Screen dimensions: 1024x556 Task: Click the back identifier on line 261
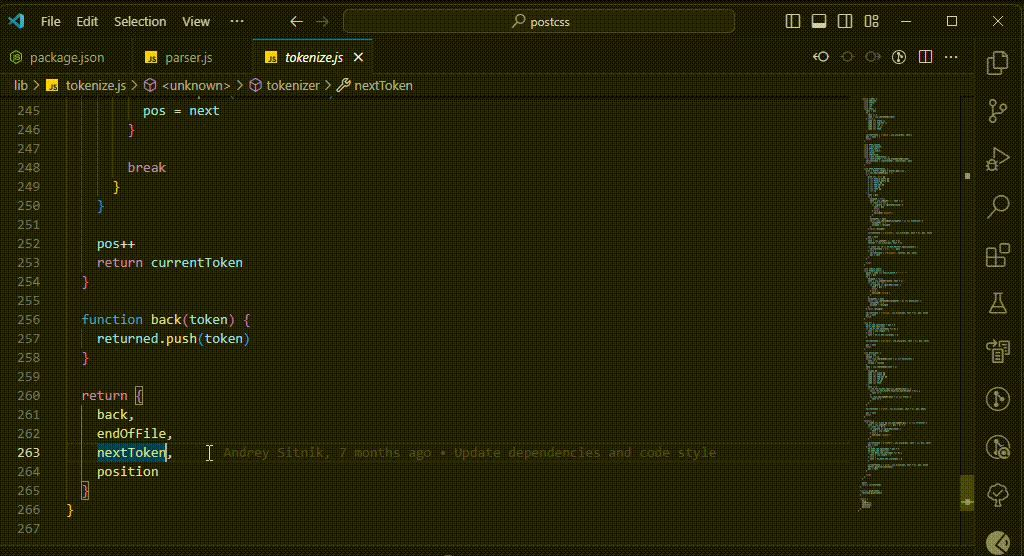(x=112, y=415)
